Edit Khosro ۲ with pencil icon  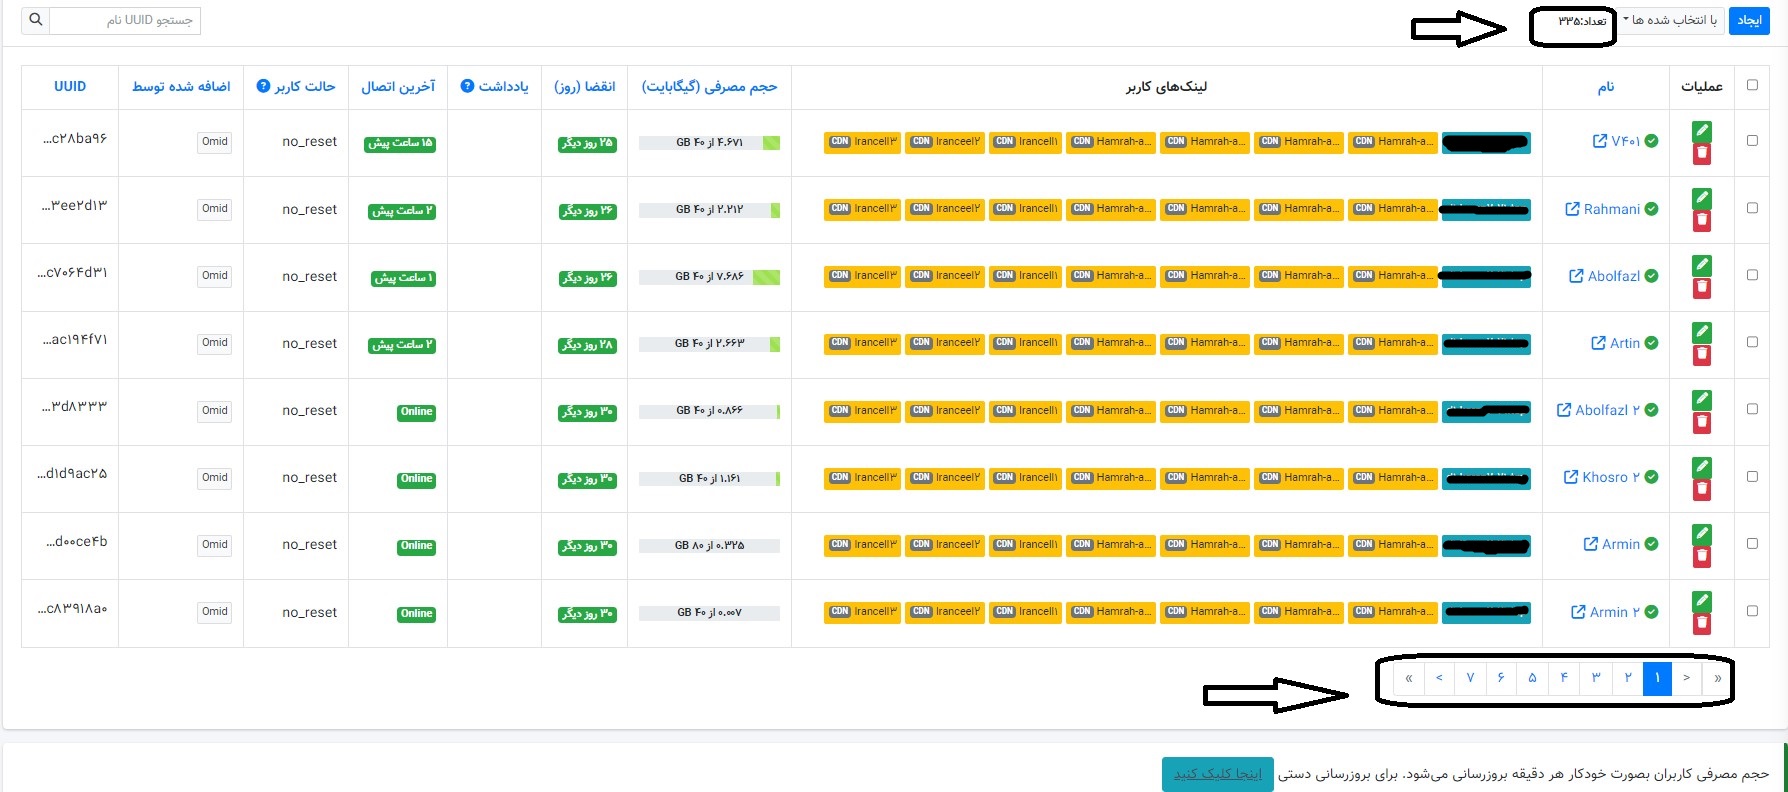point(1702,467)
